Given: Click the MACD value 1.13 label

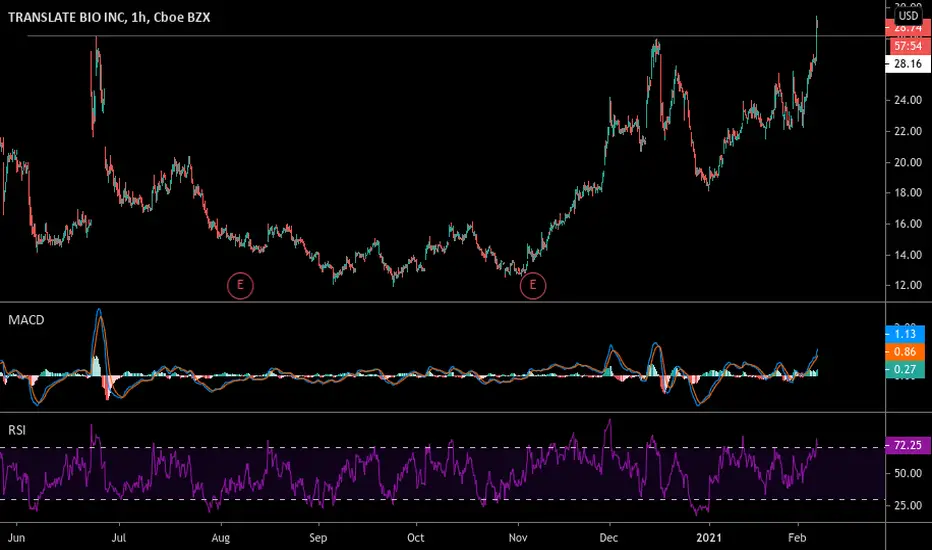Looking at the screenshot, I should 905,334.
